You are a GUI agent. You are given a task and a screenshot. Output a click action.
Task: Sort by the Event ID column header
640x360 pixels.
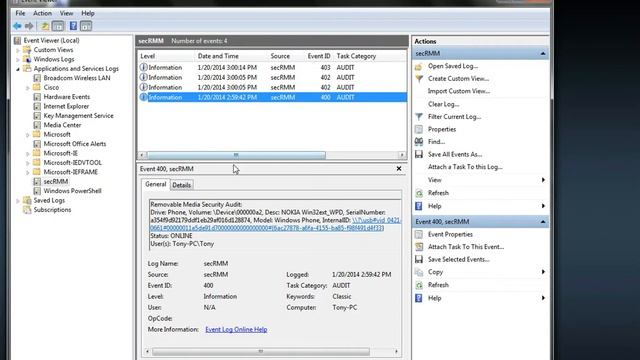(x=319, y=56)
